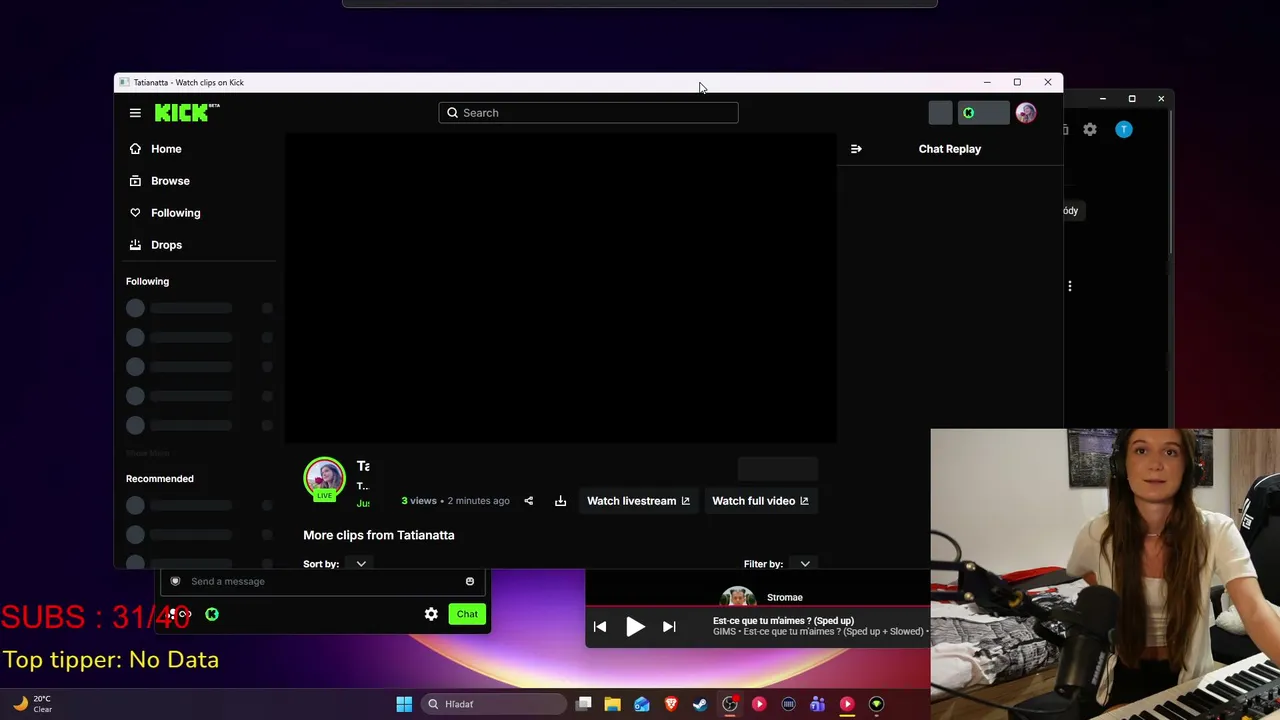Click the Kick coin icon below chat
Image resolution: width=1280 pixels, height=720 pixels.
(212, 614)
